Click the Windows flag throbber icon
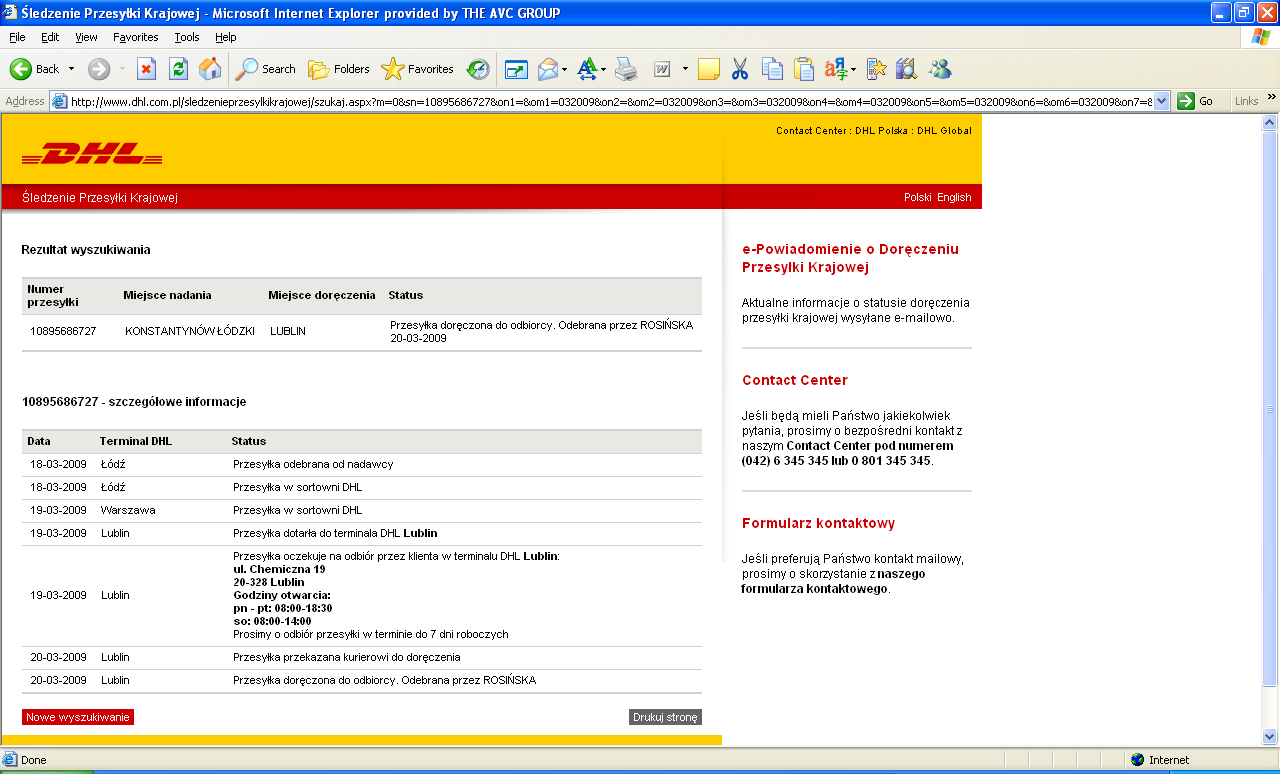 click(1261, 37)
